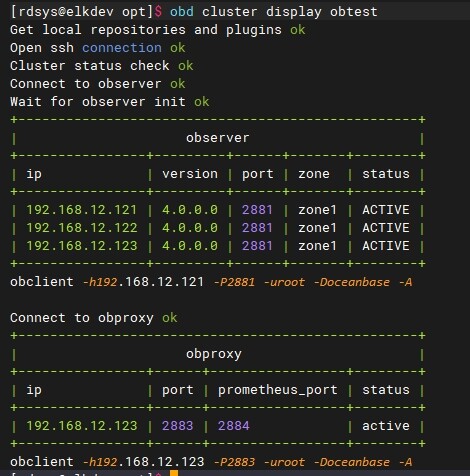Viewport: 470px width, 476px height.
Task: Click the '-P2881' option in obclient command
Action: [234, 282]
